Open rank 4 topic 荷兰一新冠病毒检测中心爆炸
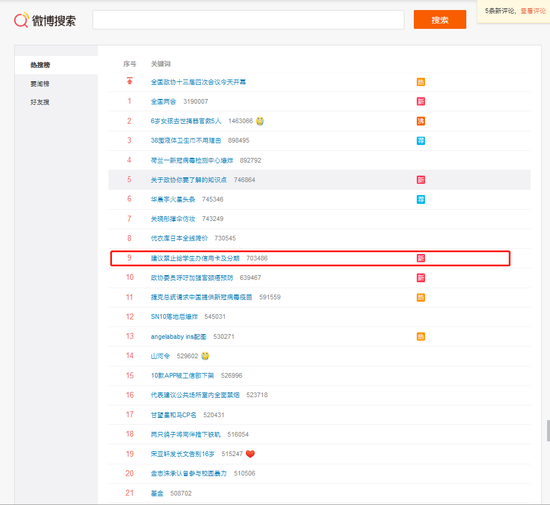550x505 pixels. coord(192,161)
